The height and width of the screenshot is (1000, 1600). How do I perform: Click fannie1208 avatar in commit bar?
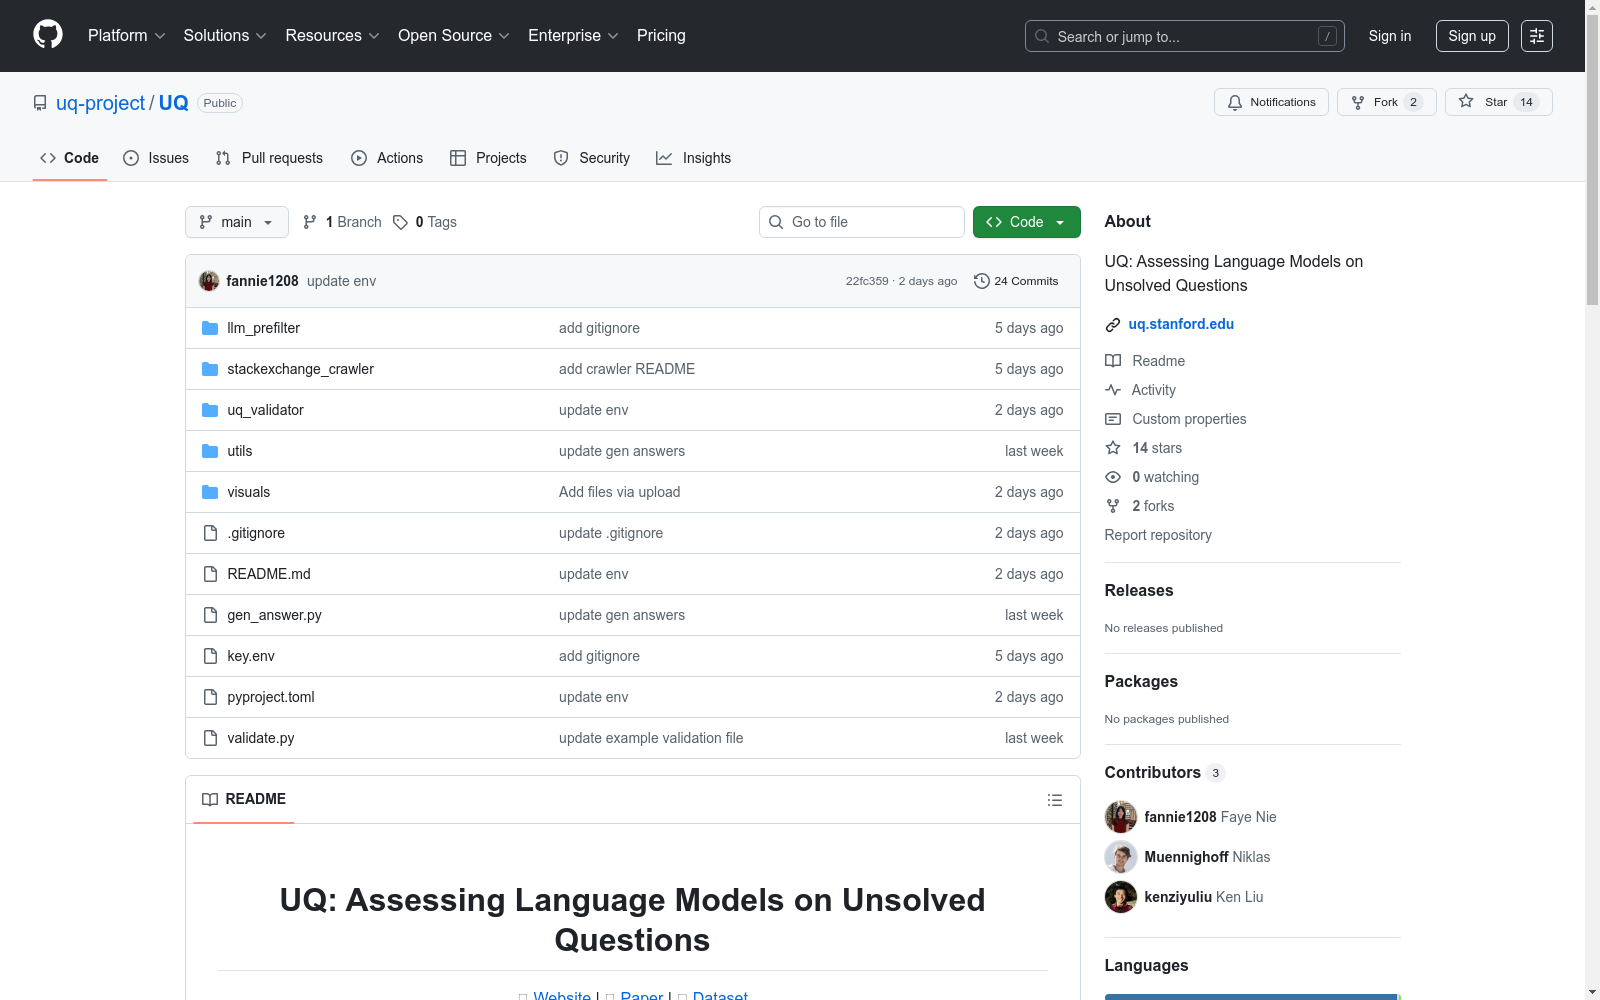(x=209, y=281)
